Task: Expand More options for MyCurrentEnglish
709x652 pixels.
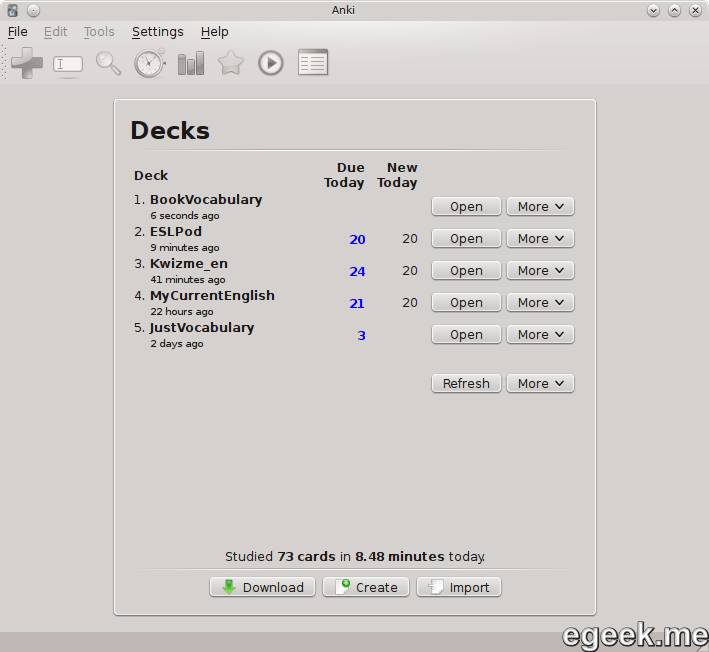Action: (x=540, y=302)
